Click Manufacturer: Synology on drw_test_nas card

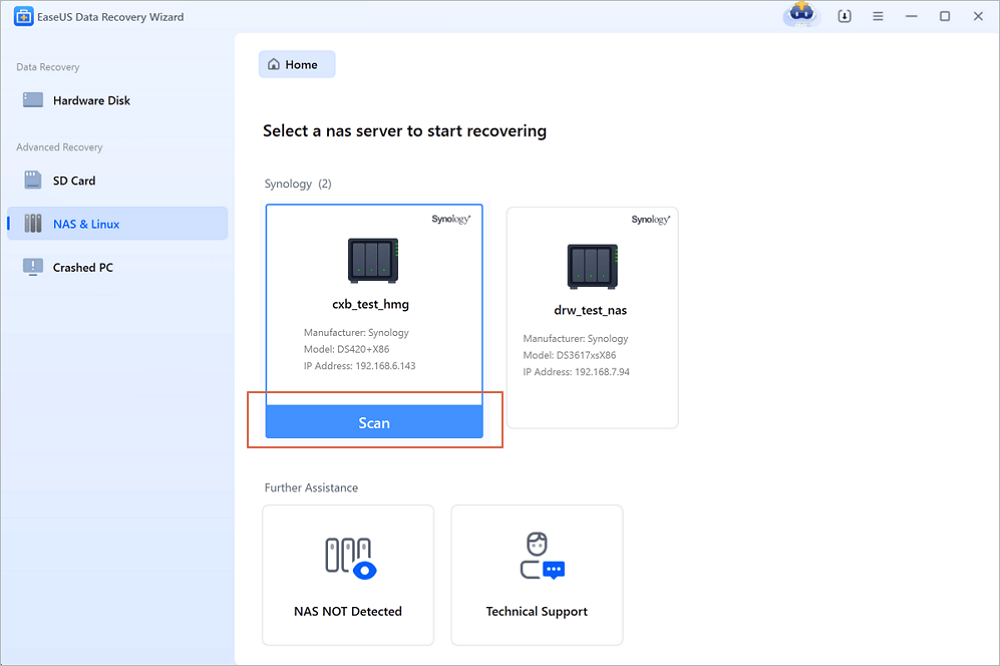576,339
